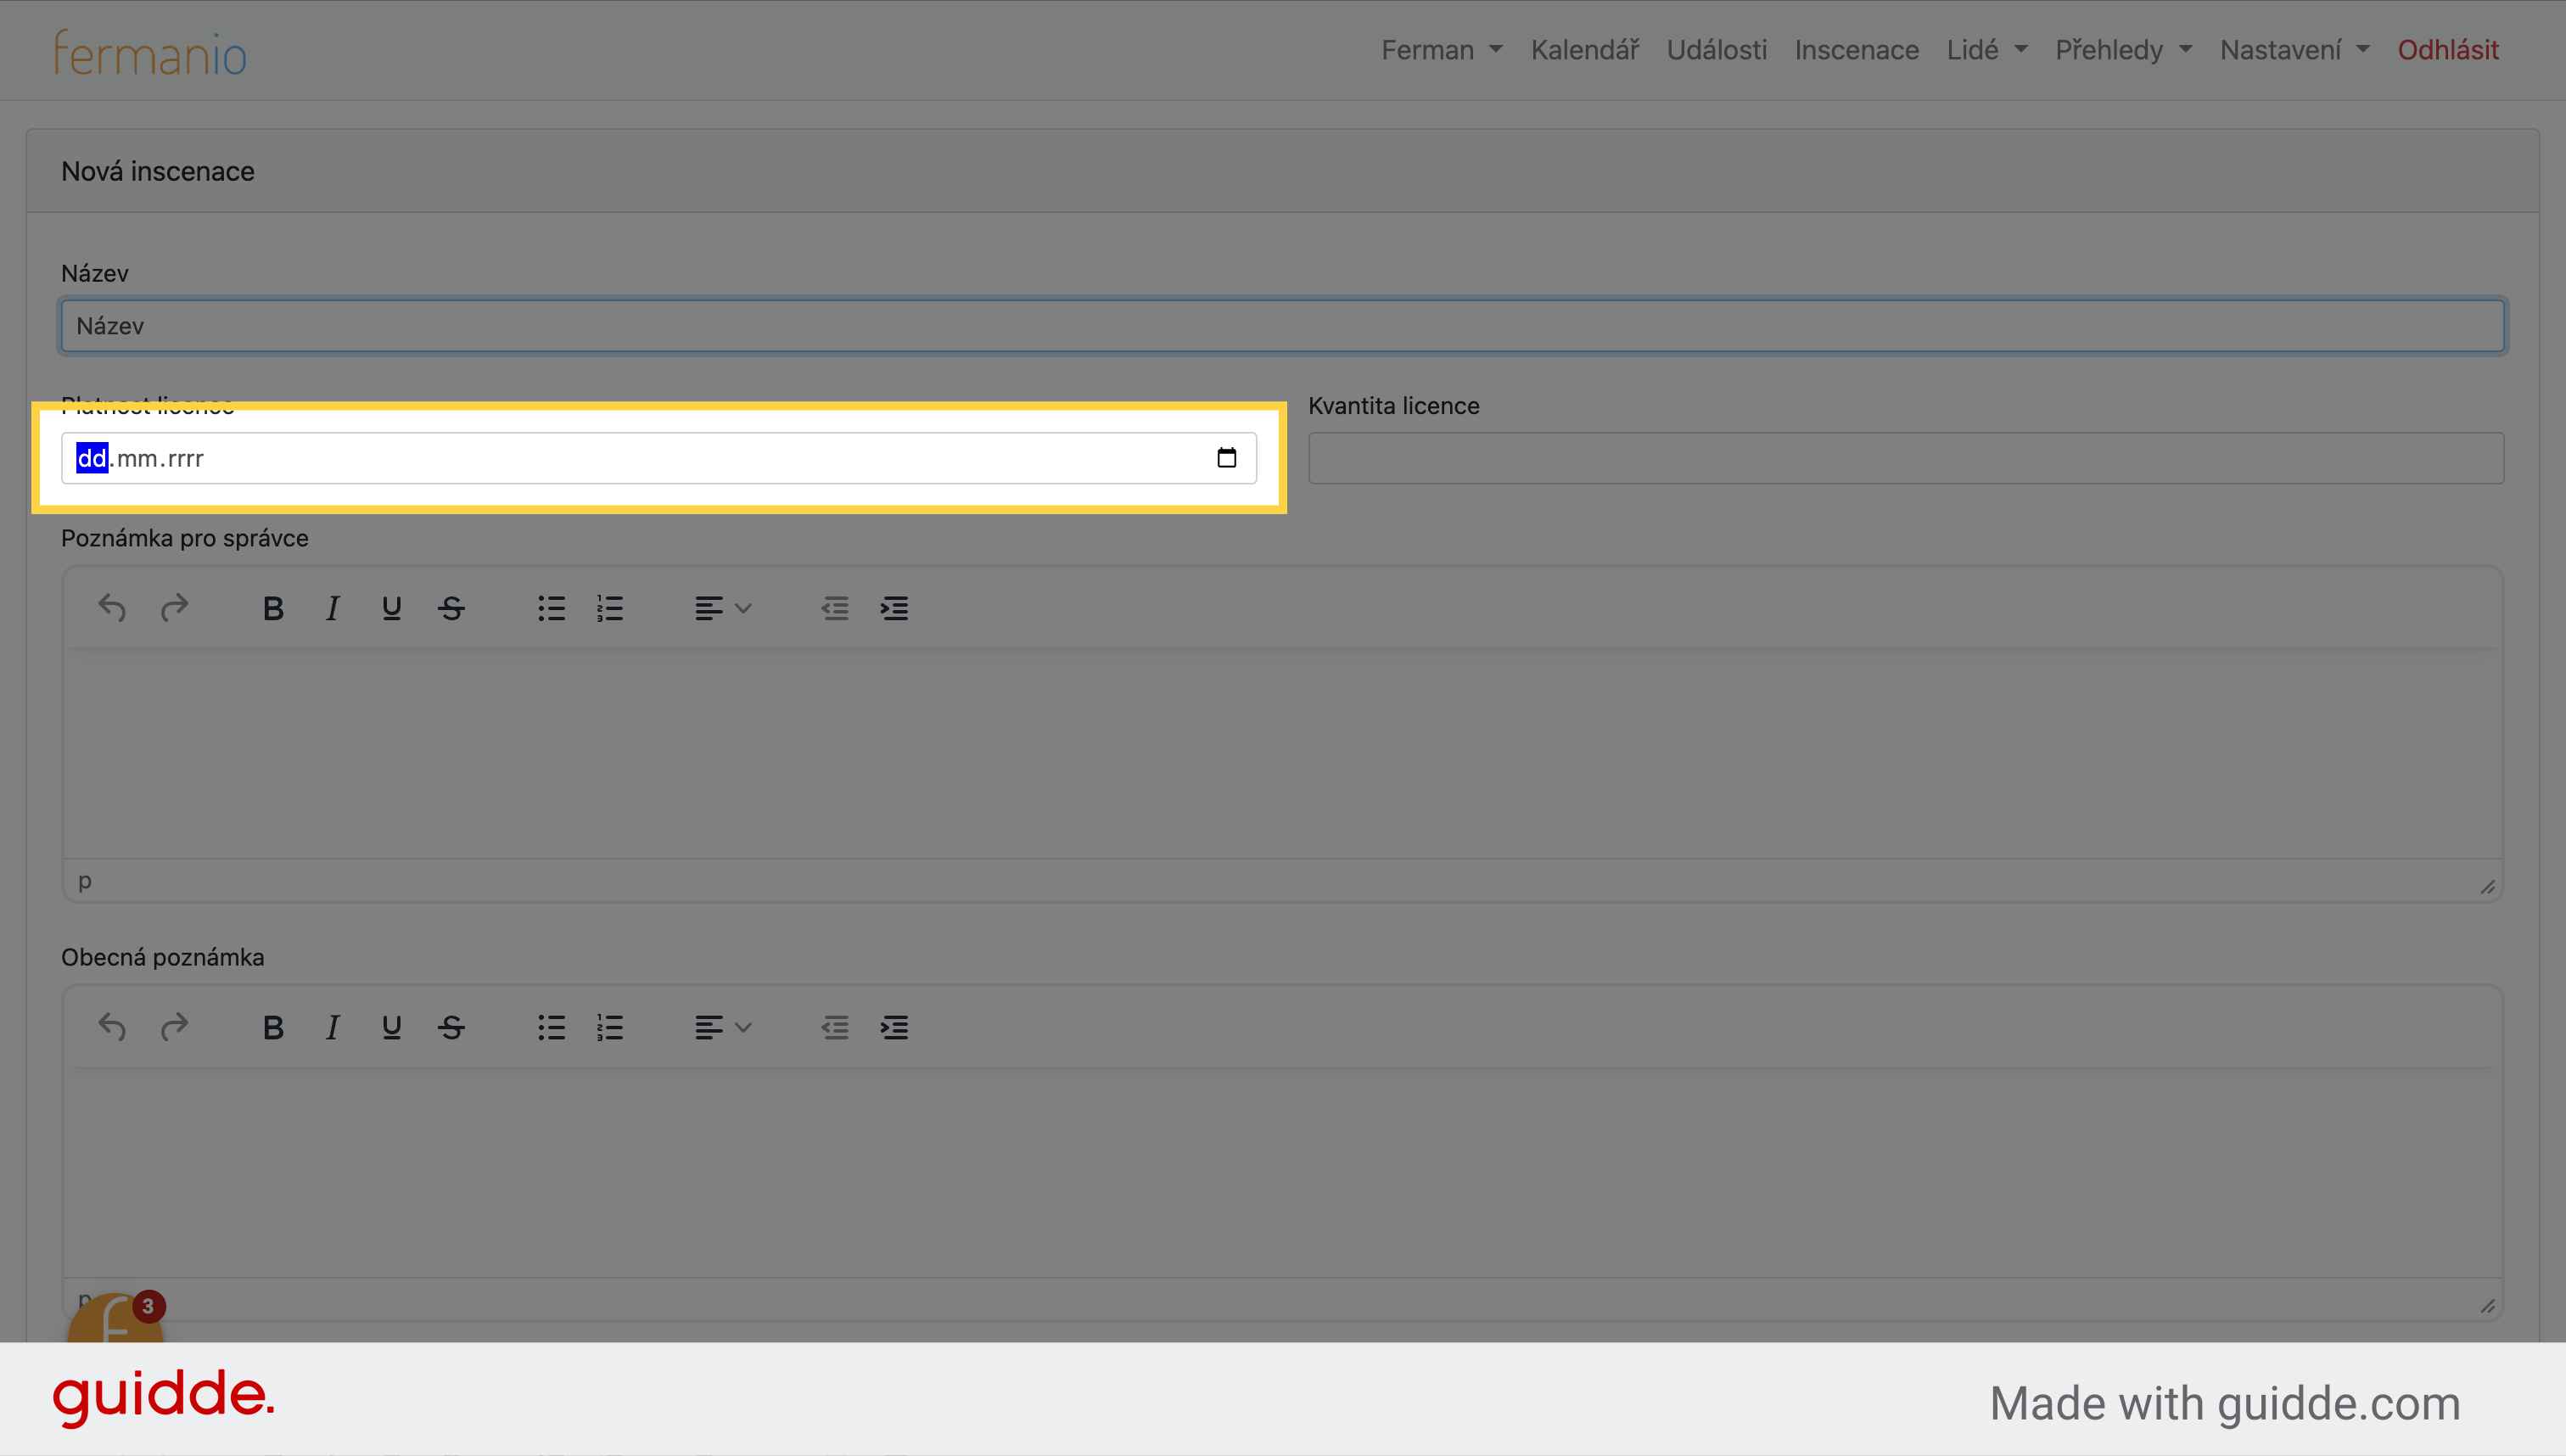Toggle bold in Obecná poznámka editor
2566x1456 pixels.
(273, 1027)
